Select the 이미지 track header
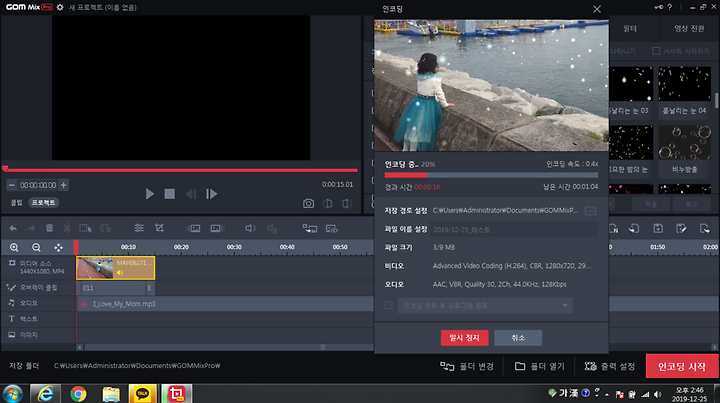This screenshot has height=403, width=720. click(39, 335)
